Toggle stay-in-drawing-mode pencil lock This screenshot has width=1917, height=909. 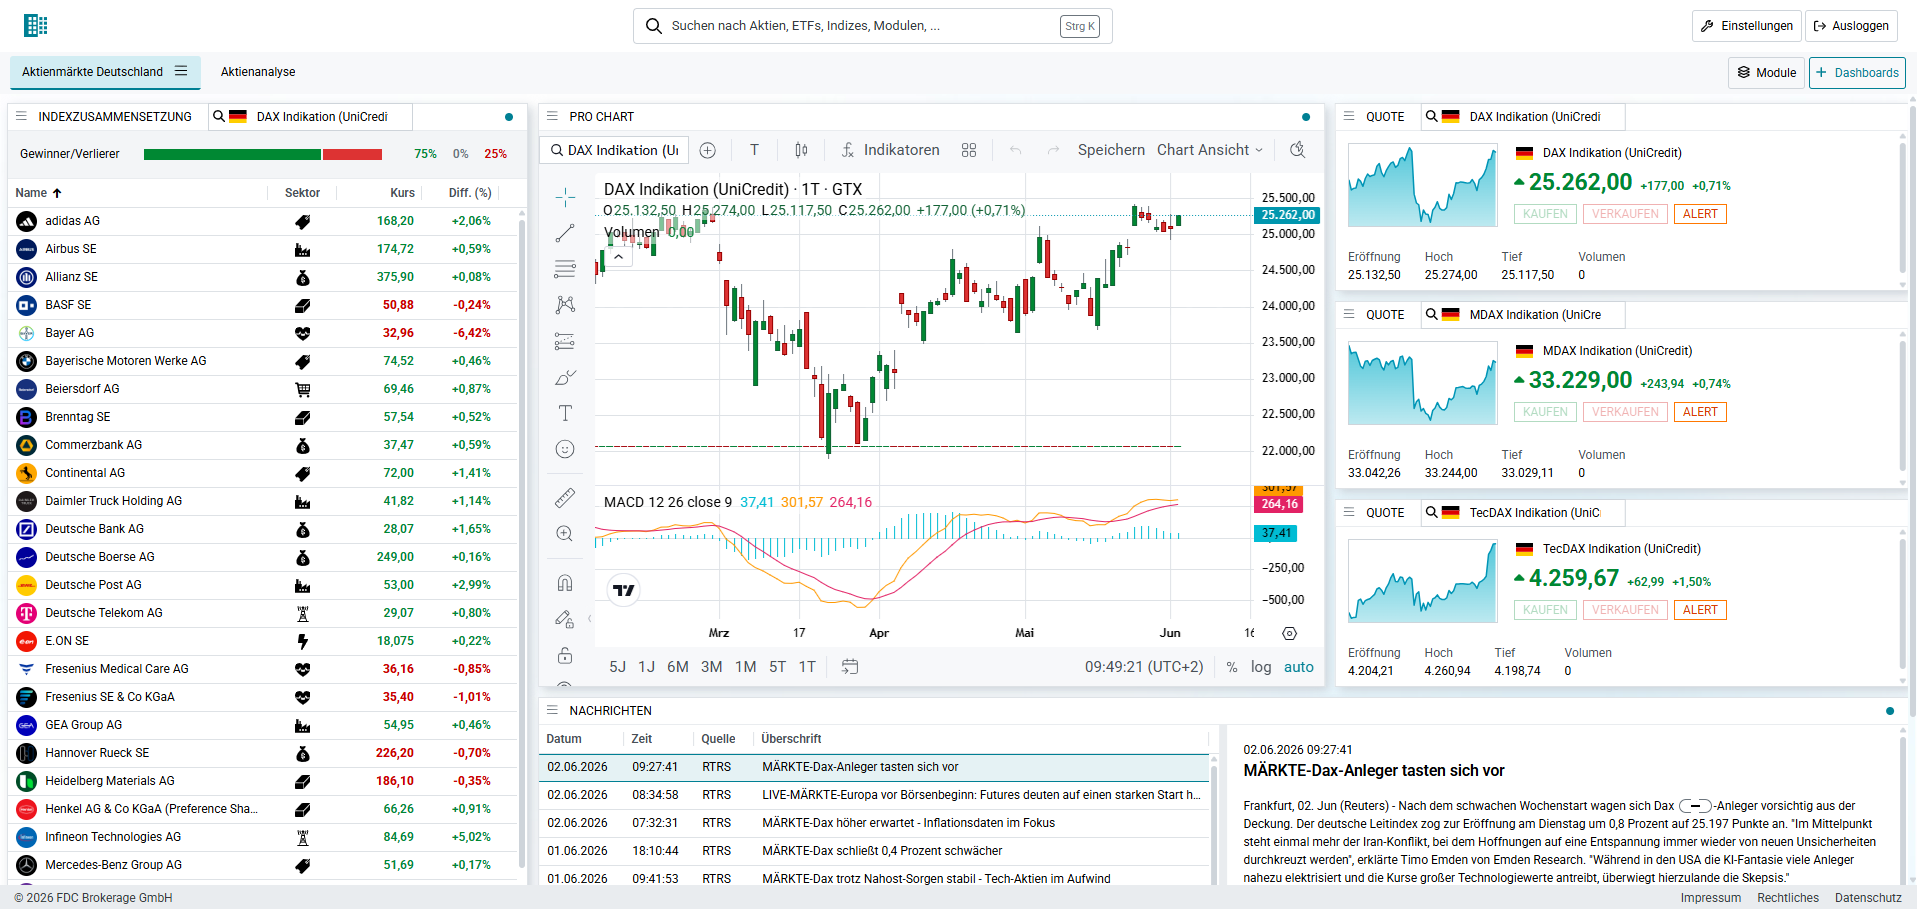tap(565, 619)
